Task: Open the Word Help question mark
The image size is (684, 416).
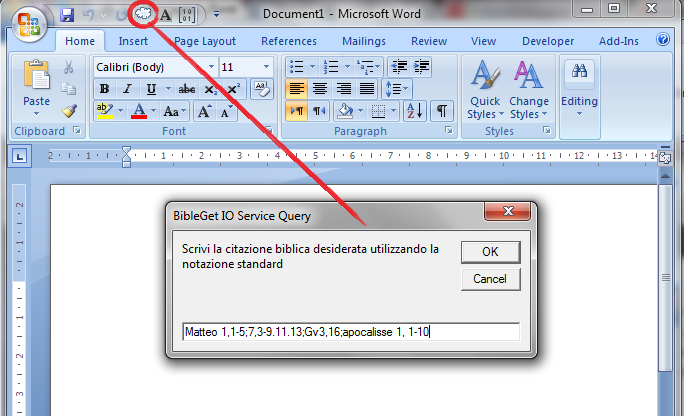Action: point(663,40)
